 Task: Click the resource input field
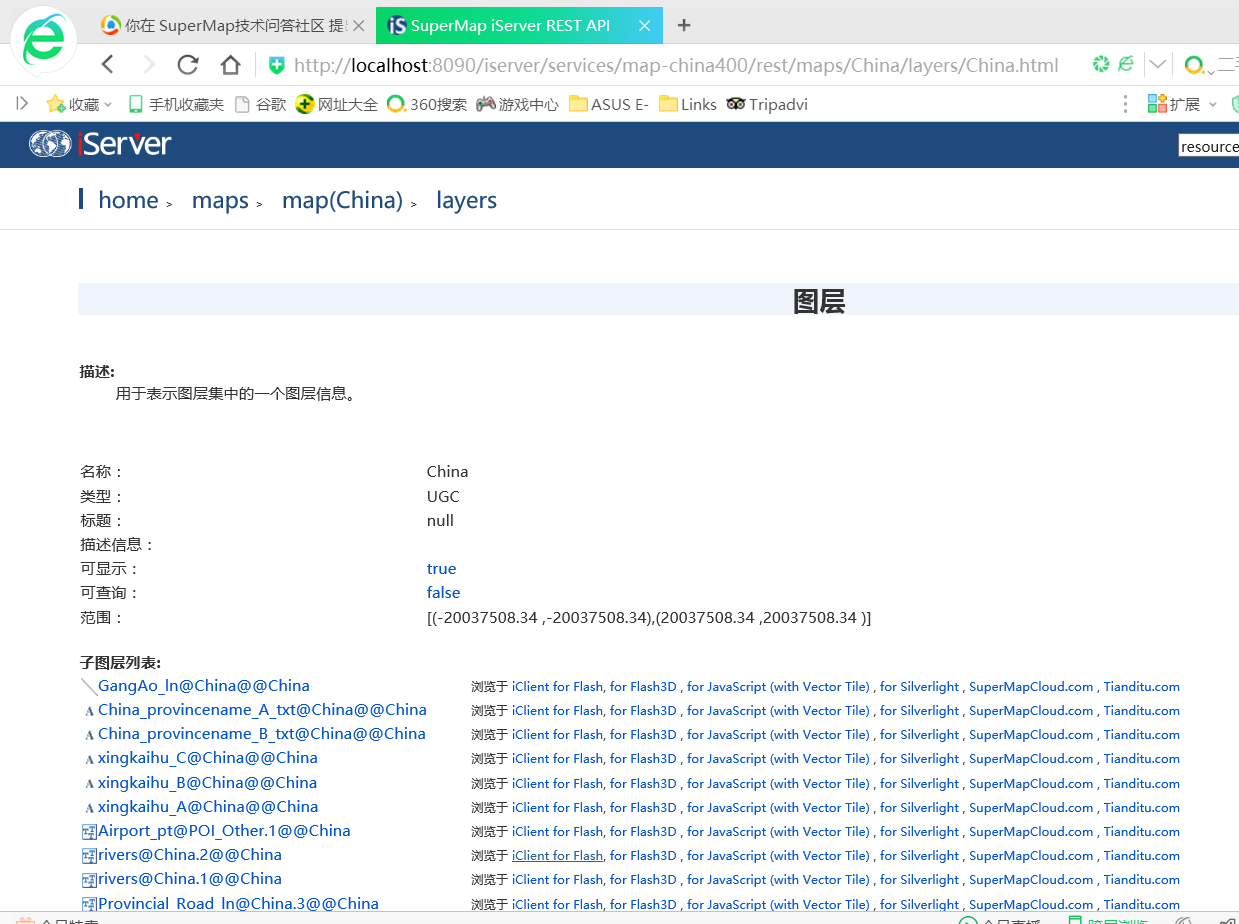pos(1208,146)
